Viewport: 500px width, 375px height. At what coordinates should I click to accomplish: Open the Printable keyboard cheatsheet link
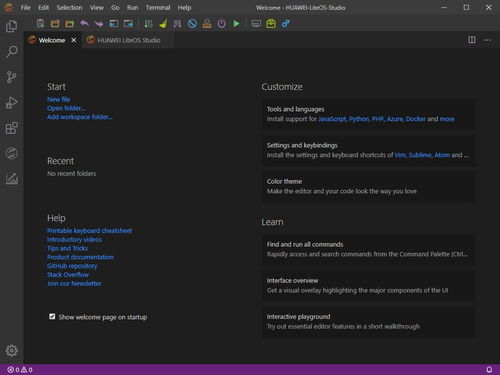pos(89,231)
